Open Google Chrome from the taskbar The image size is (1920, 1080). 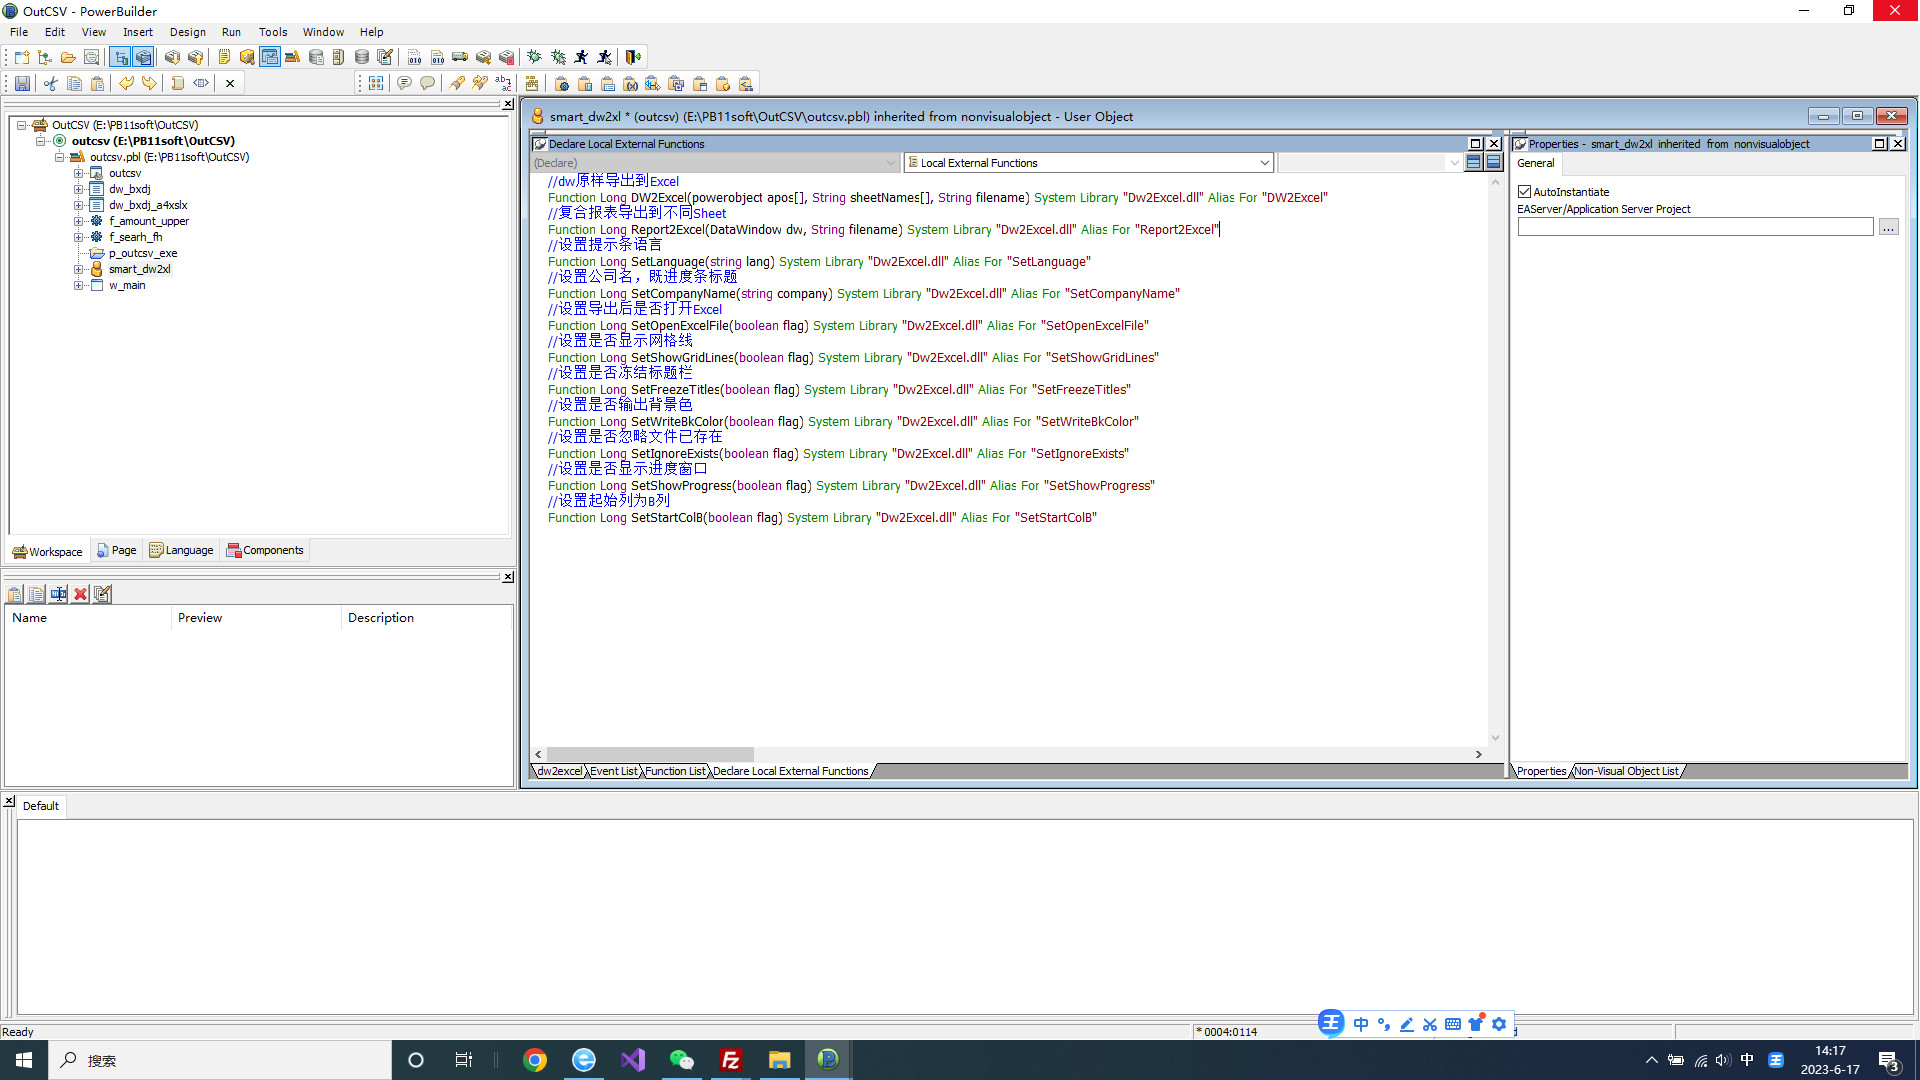535,1060
